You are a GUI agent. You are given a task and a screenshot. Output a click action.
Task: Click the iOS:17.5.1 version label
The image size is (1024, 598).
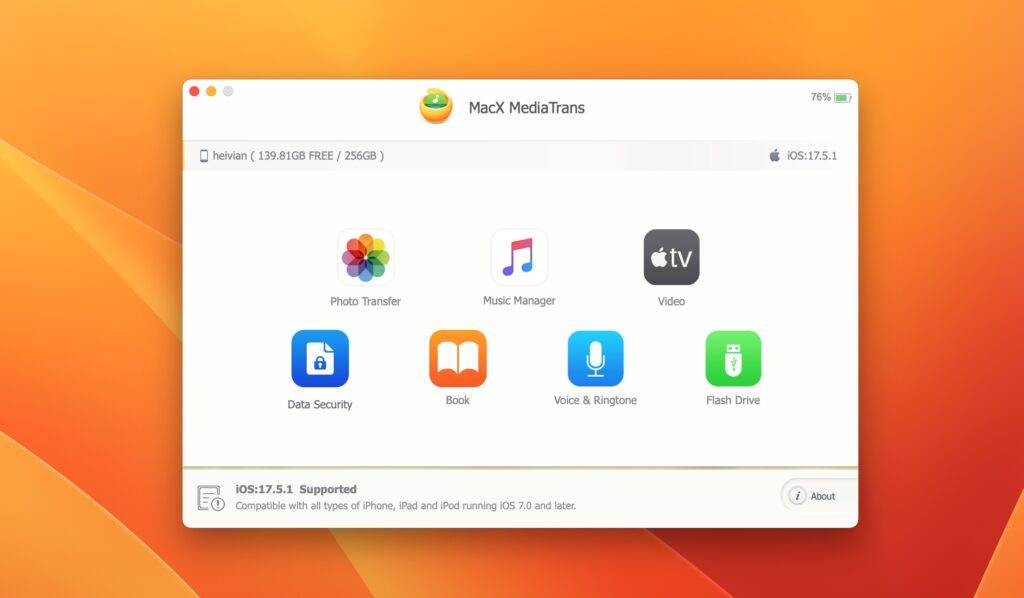pos(810,155)
